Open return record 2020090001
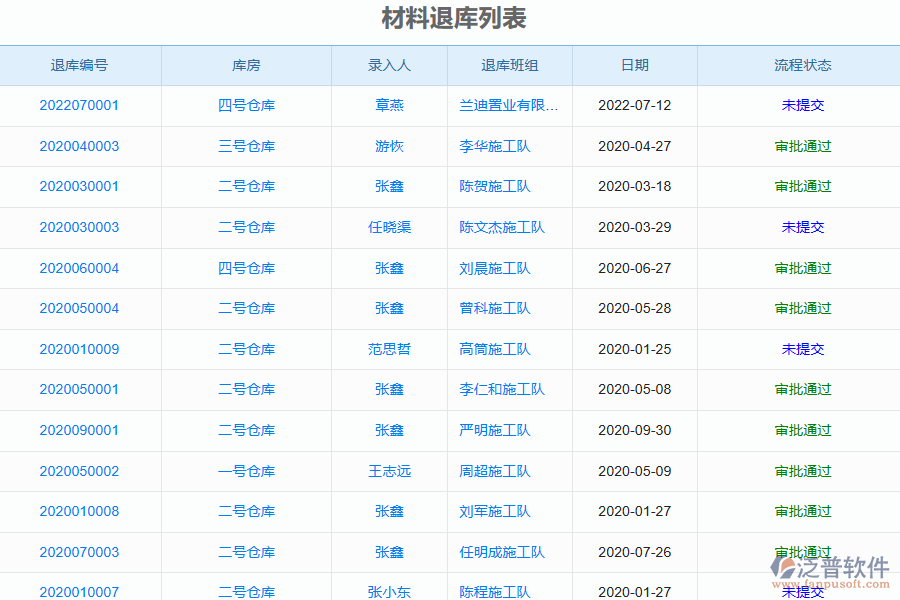The width and height of the screenshot is (900, 600). [81, 430]
